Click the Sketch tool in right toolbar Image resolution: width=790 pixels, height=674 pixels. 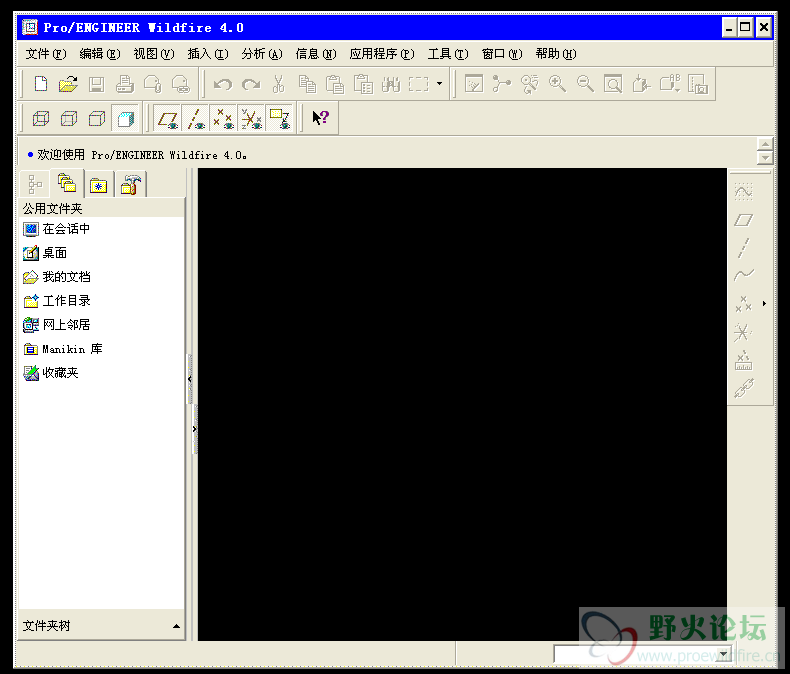tap(744, 192)
